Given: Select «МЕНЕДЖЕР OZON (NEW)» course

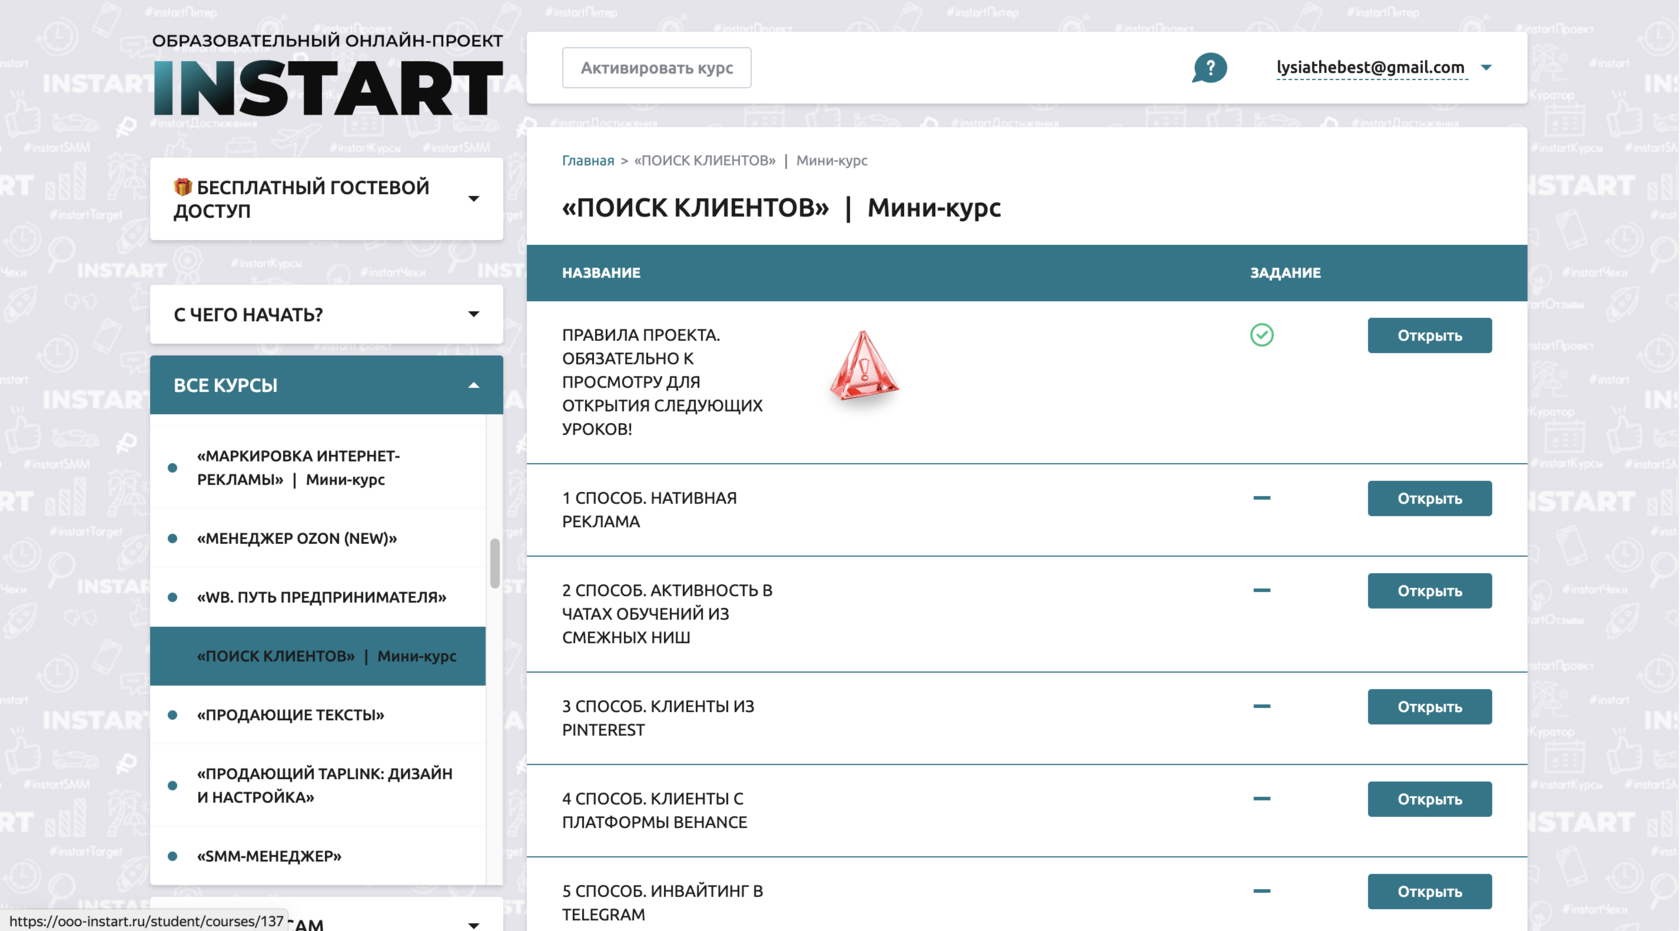Looking at the screenshot, I should coord(318,538).
